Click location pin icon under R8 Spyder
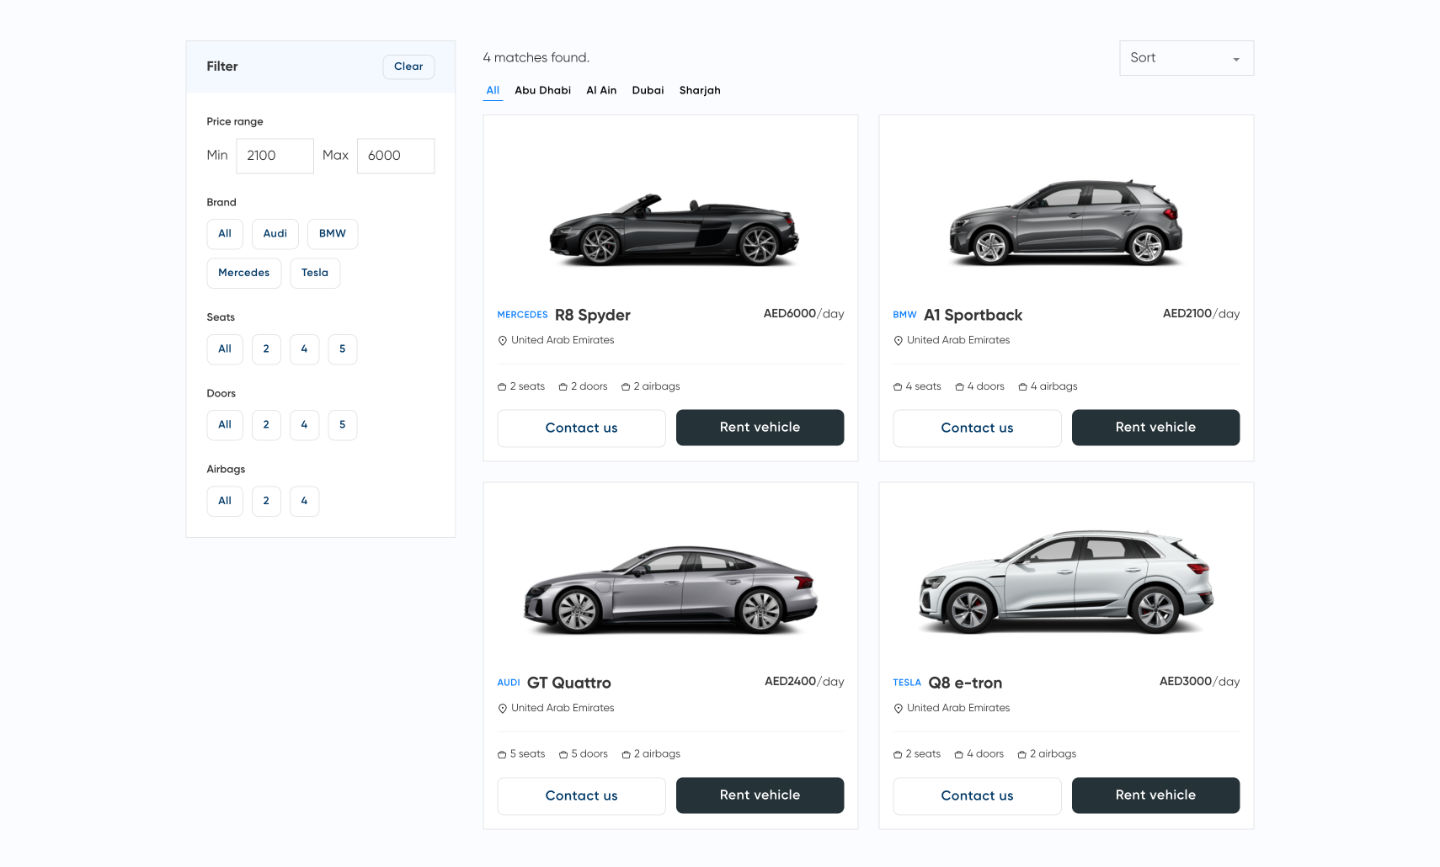This screenshot has height=867, width=1440. tap(502, 341)
